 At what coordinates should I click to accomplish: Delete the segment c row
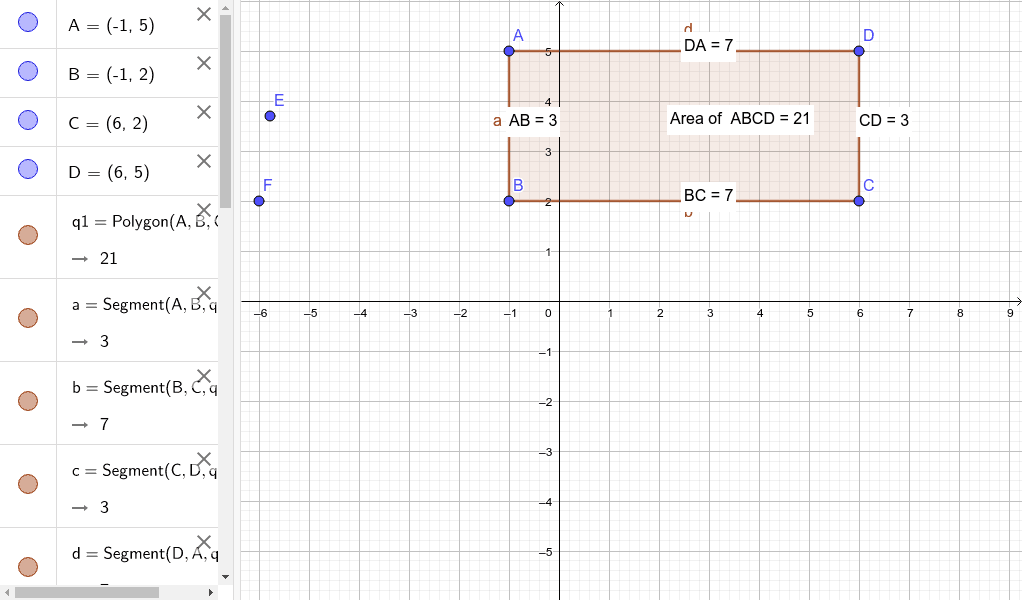coord(204,458)
